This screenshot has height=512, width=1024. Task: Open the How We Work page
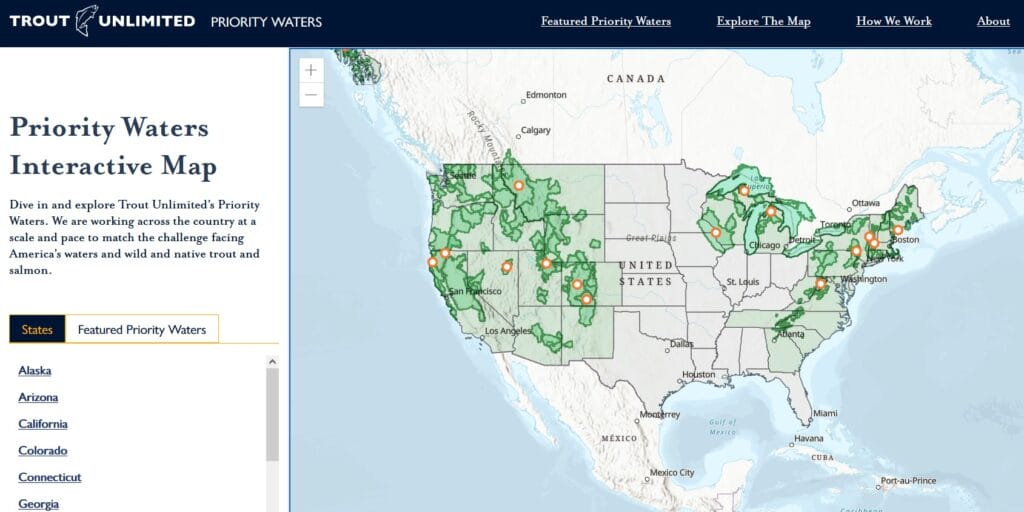coord(894,21)
